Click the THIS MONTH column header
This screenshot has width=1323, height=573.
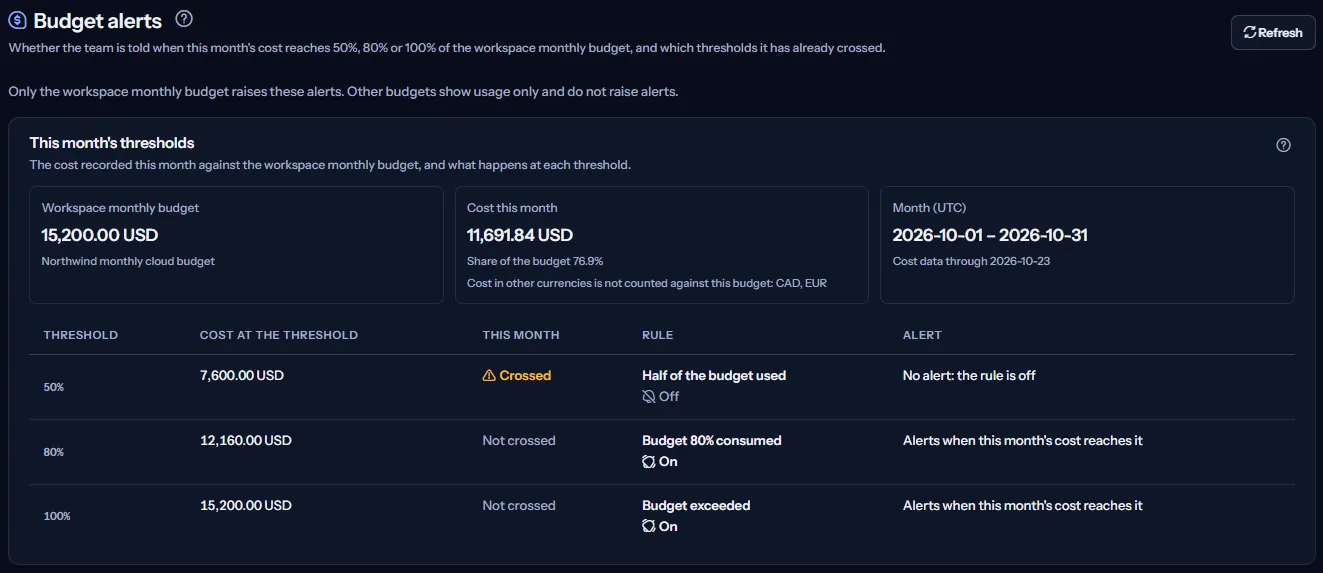point(521,335)
